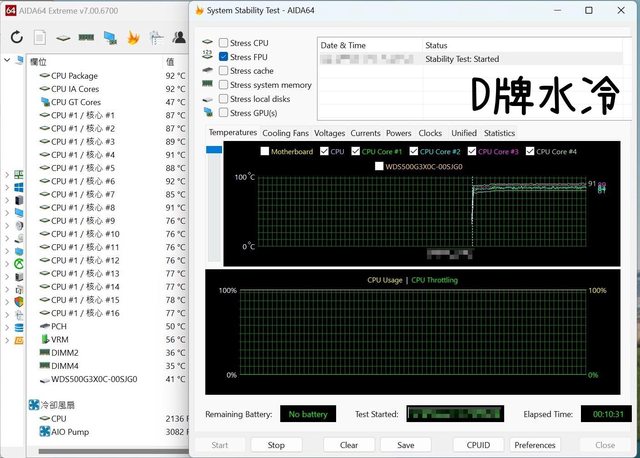Click the user silhouette toolbar icon

[179, 37]
